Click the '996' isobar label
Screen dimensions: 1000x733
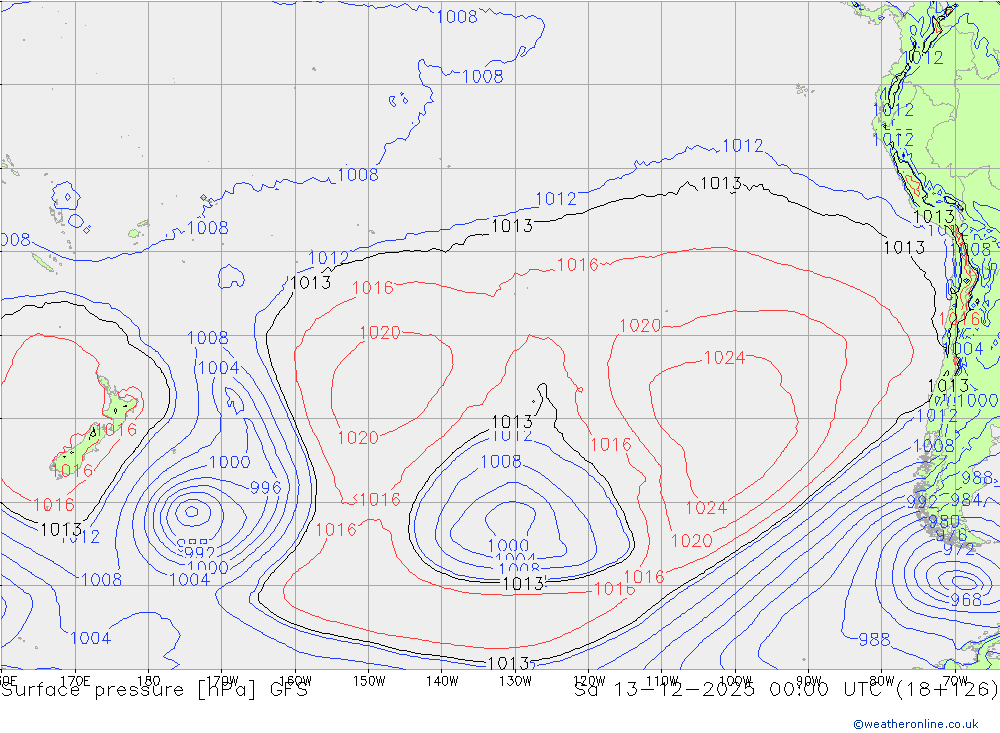[265, 487]
